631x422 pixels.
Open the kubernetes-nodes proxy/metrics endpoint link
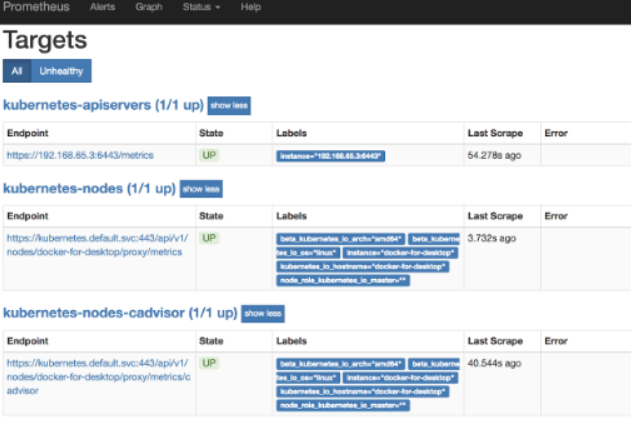click(97, 245)
